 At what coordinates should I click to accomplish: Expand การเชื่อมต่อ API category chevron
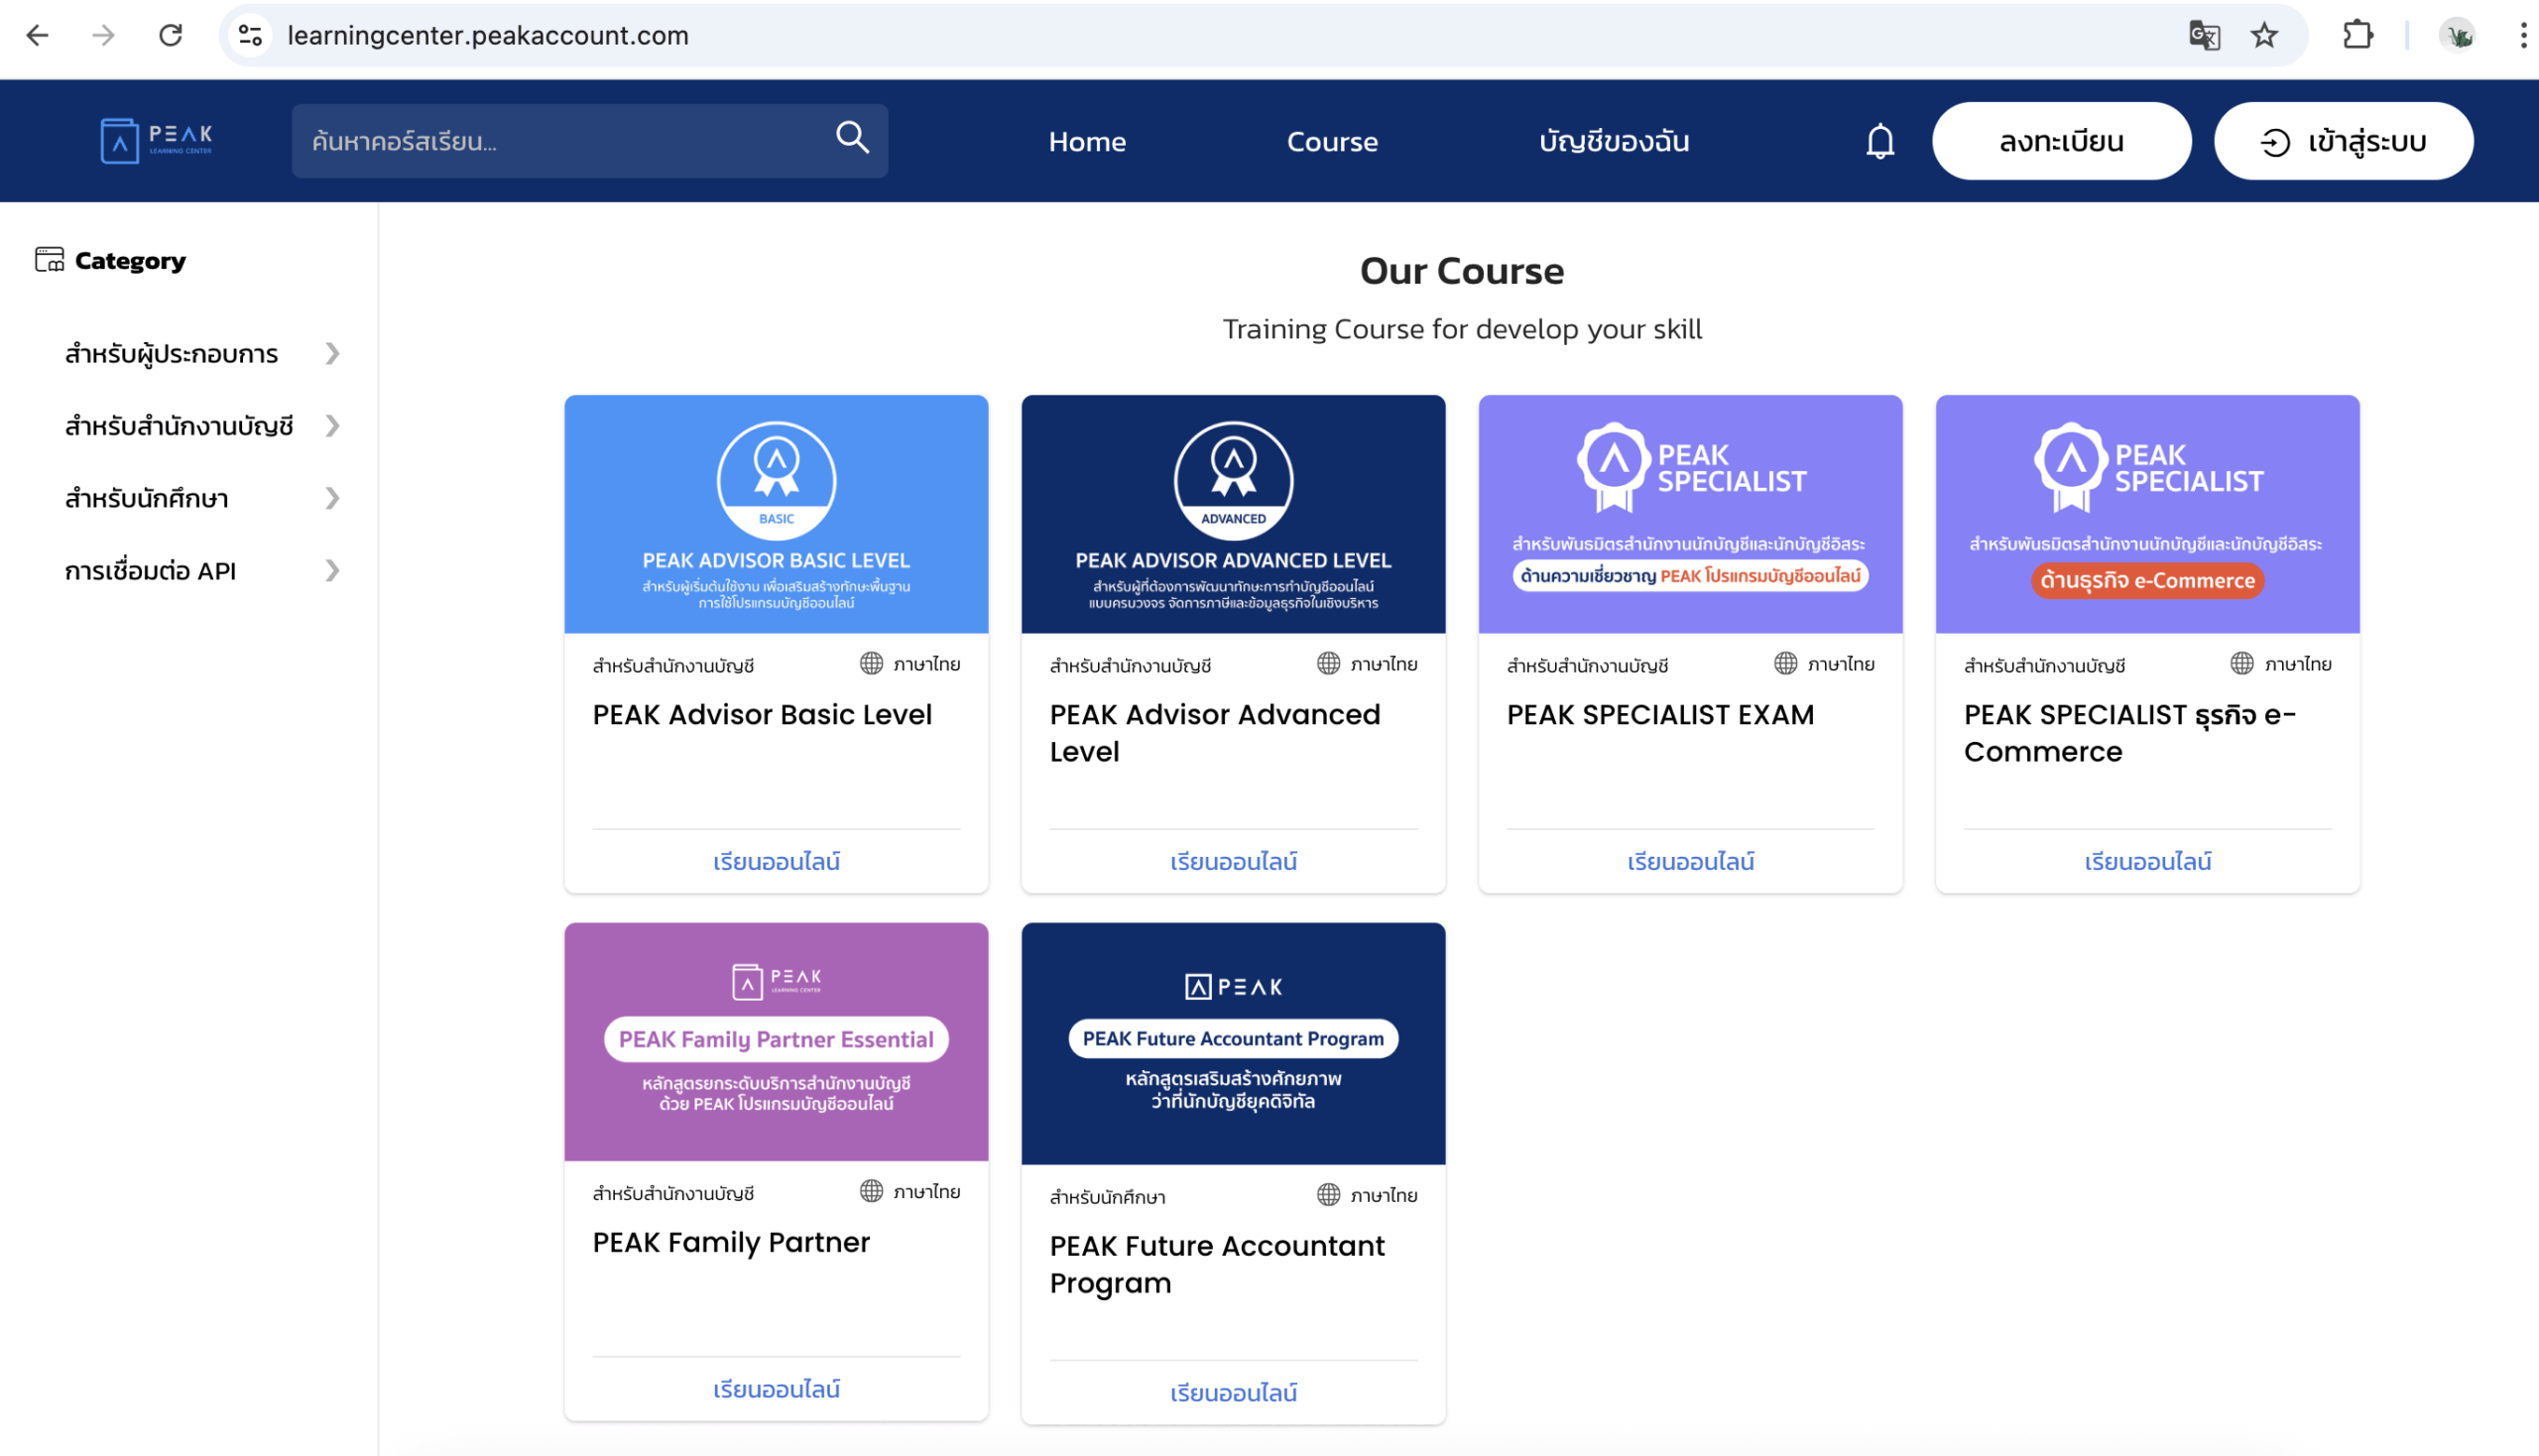(332, 571)
